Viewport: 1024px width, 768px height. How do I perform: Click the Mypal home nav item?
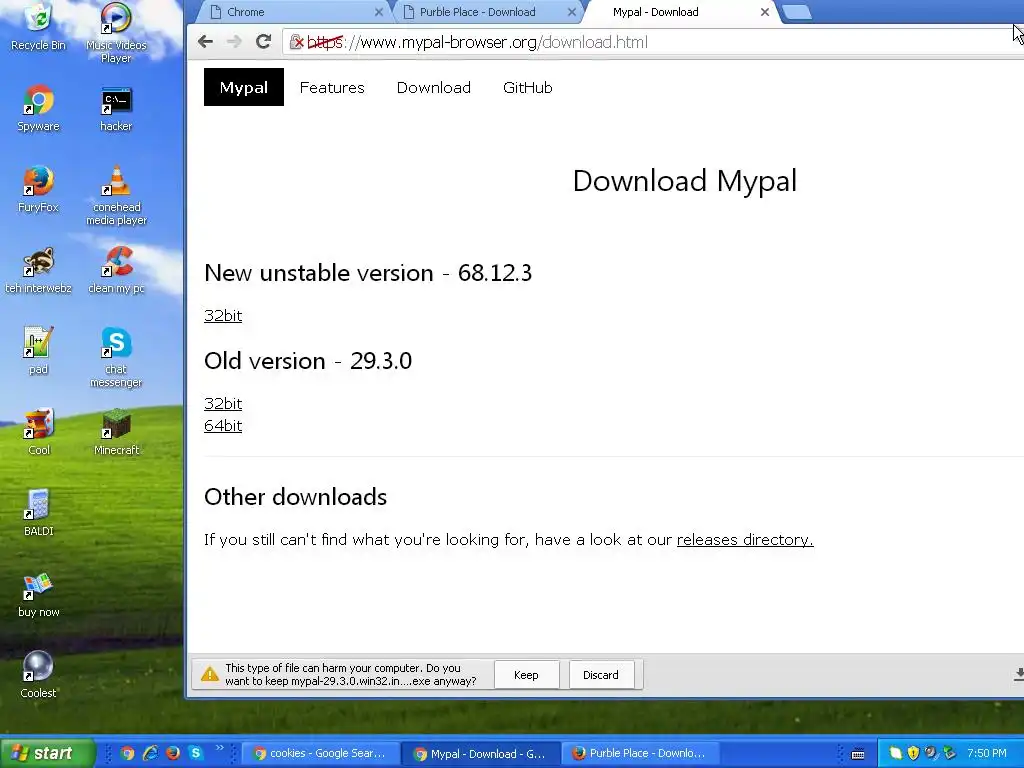(x=244, y=87)
